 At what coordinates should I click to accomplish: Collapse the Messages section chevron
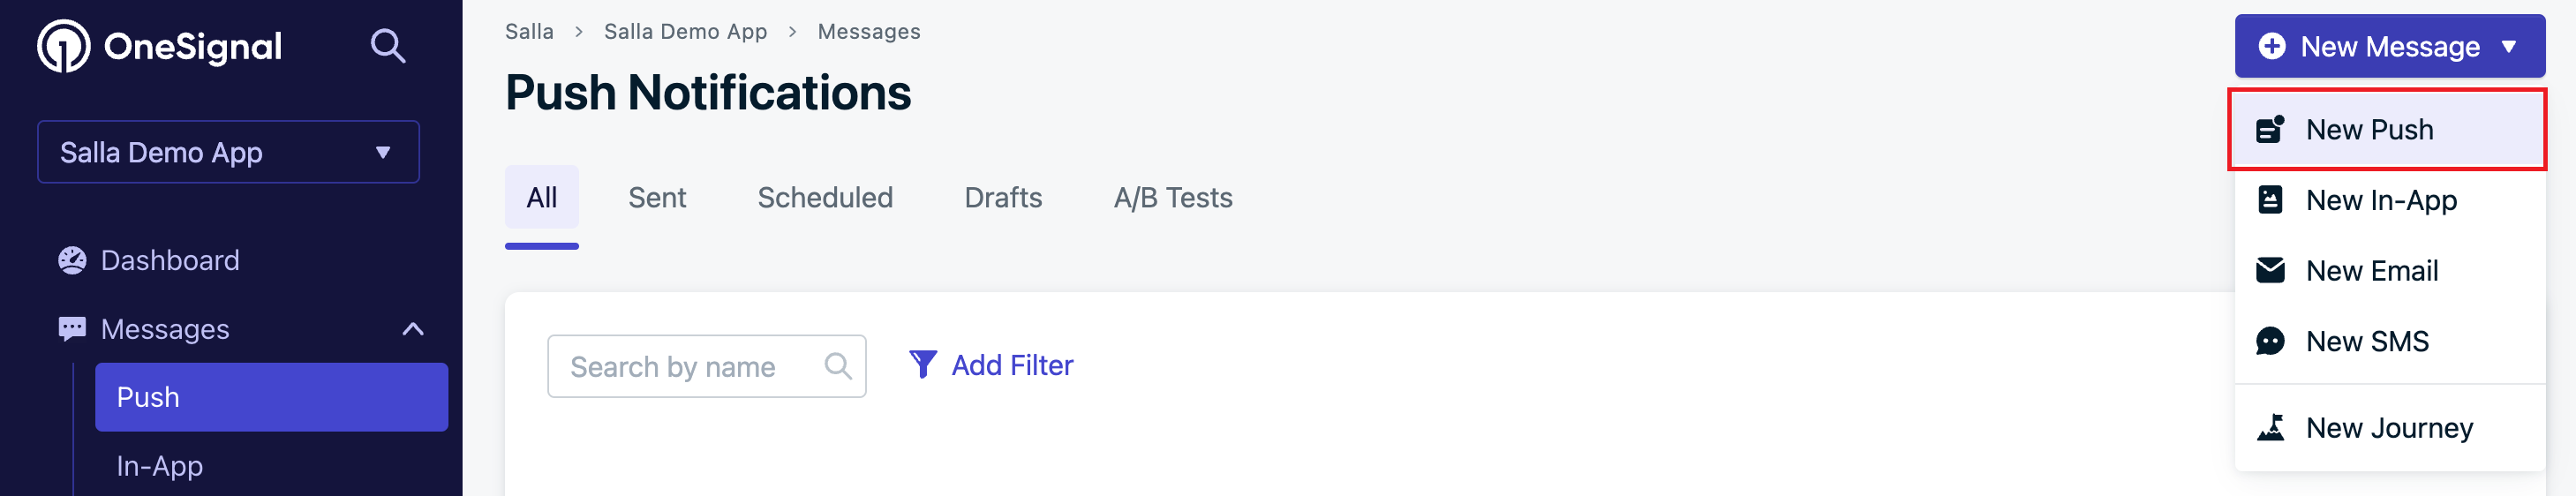[x=413, y=329]
